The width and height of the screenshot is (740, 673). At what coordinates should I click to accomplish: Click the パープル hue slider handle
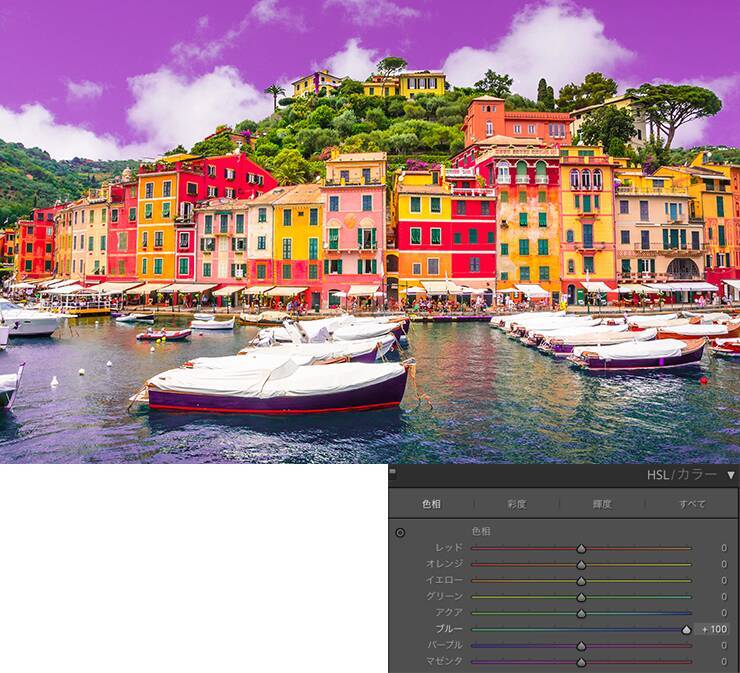point(581,645)
